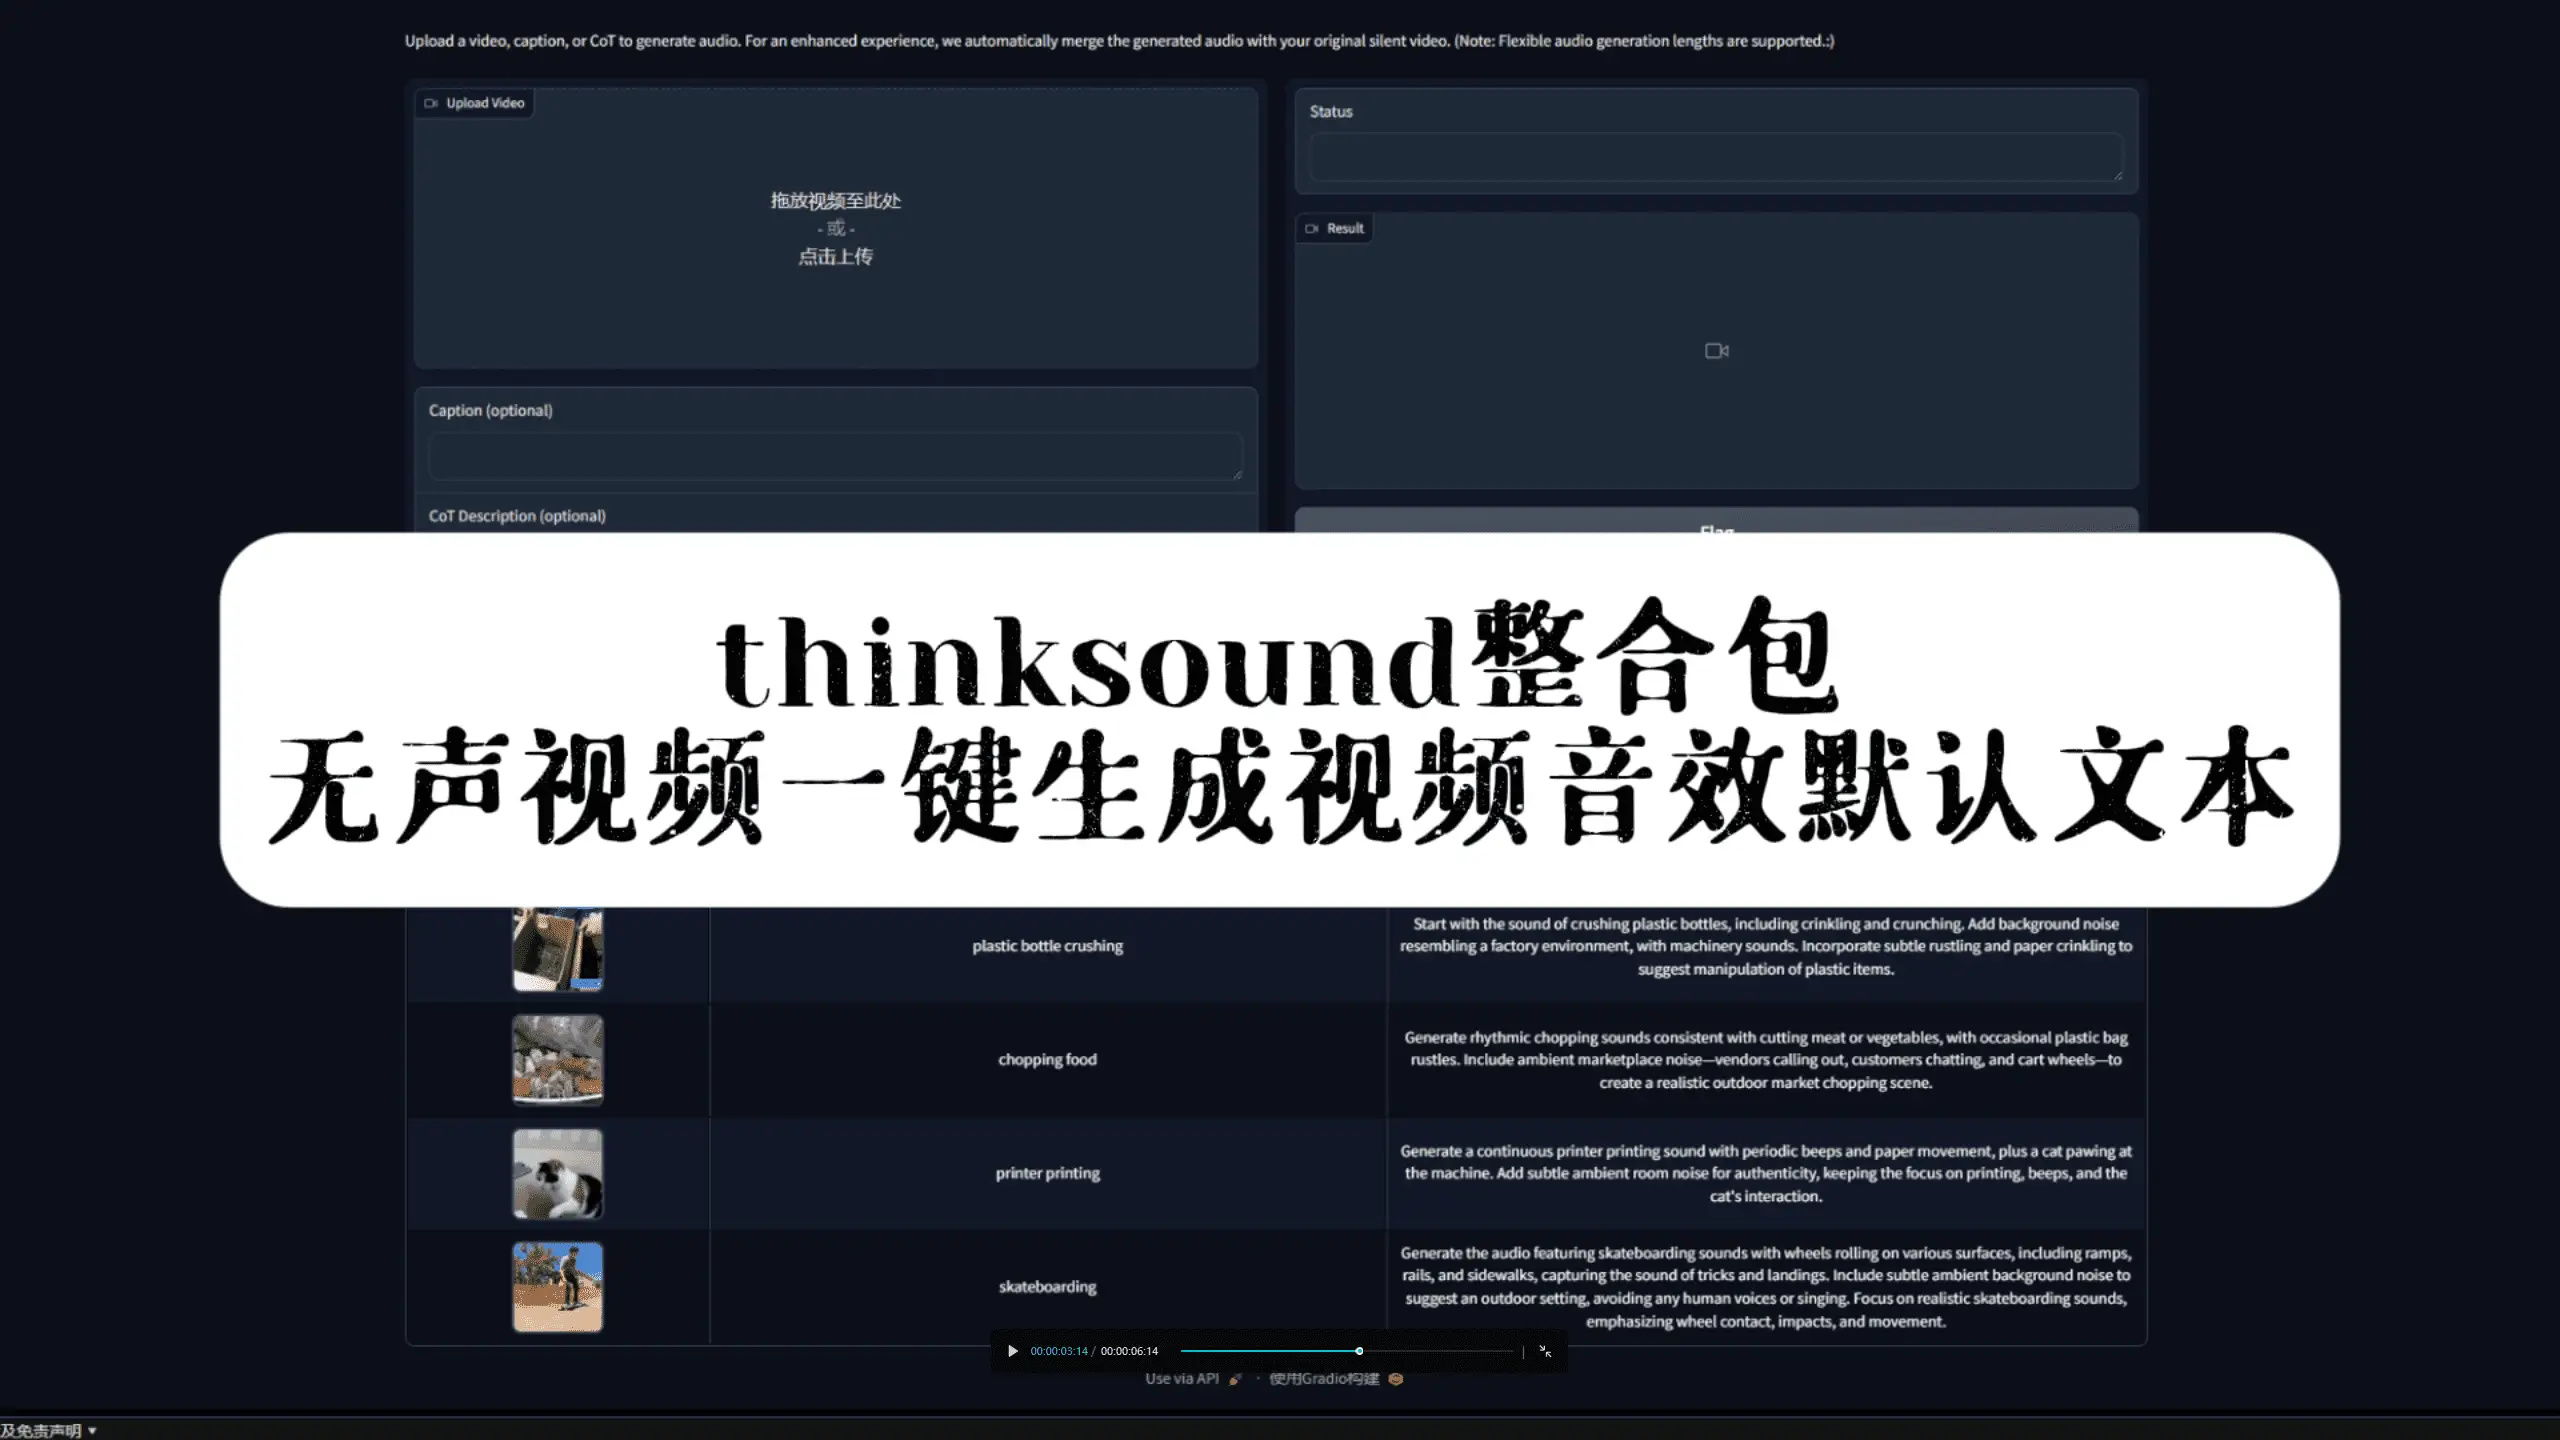2560x1440 pixels.
Task: Click the Result video camera placeholder icon
Action: coord(1717,351)
